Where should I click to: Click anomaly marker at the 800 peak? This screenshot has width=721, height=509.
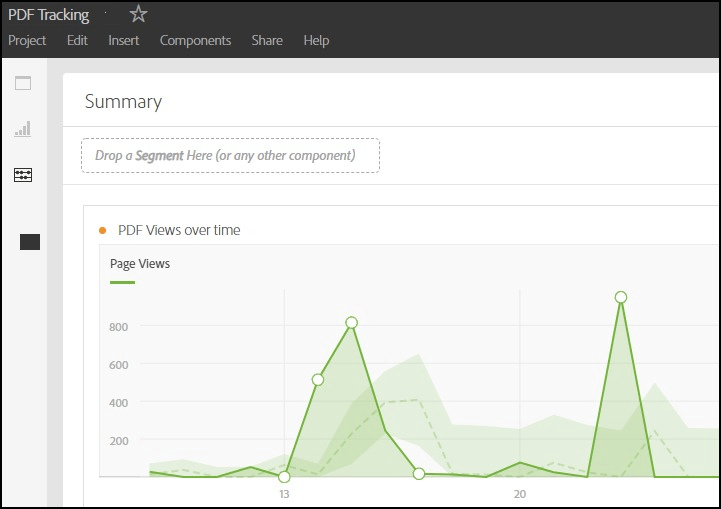click(351, 322)
